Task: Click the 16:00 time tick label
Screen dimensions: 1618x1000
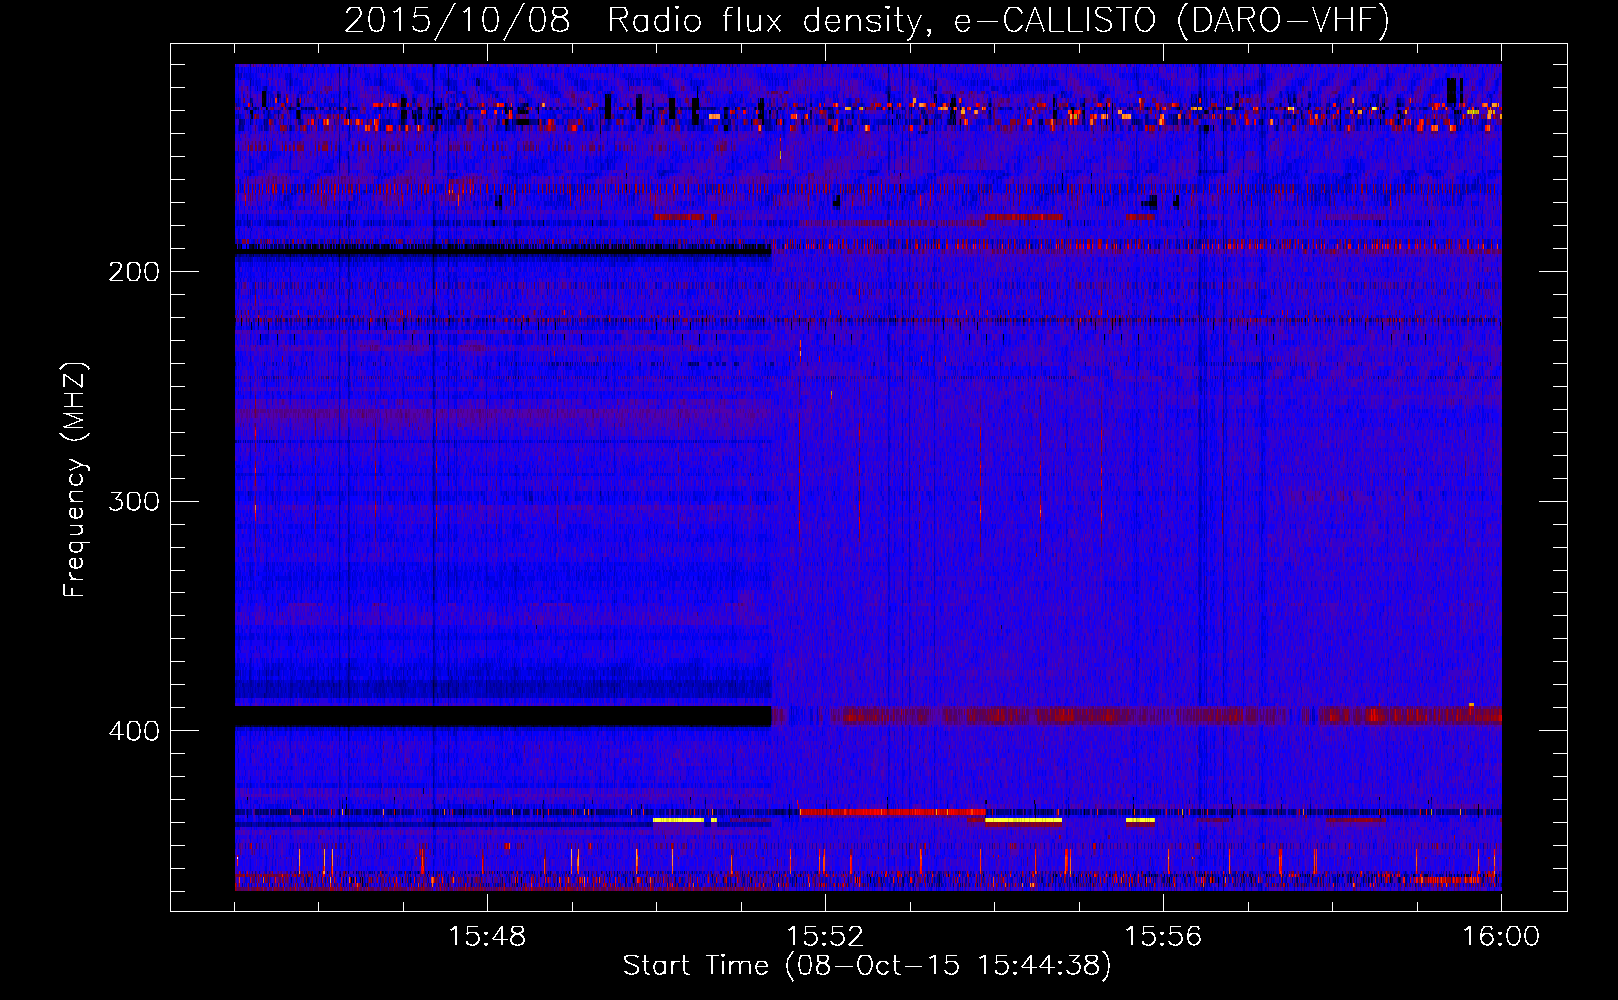Action: pyautogui.click(x=1501, y=937)
